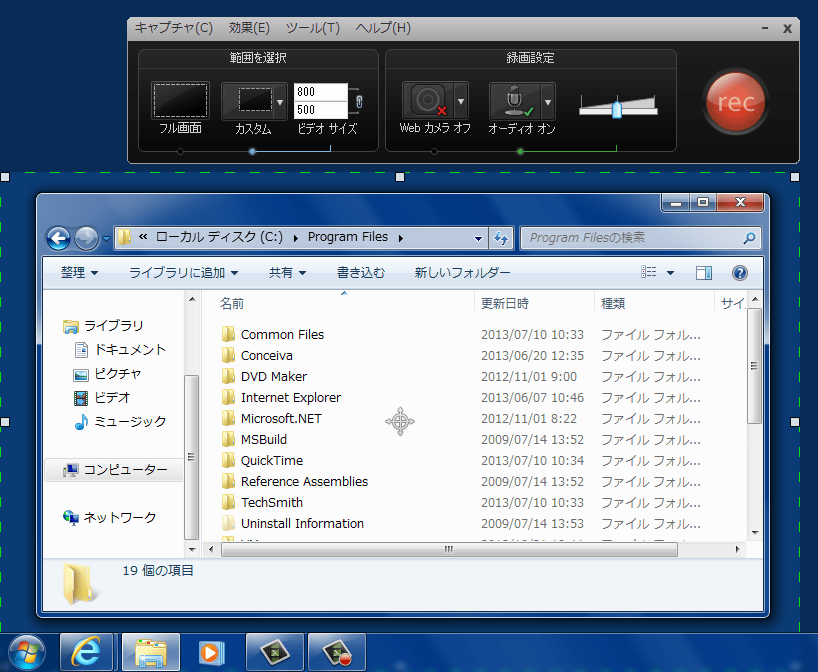Select ビデオ library
Screen dimensions: 818x672
(x=102, y=398)
